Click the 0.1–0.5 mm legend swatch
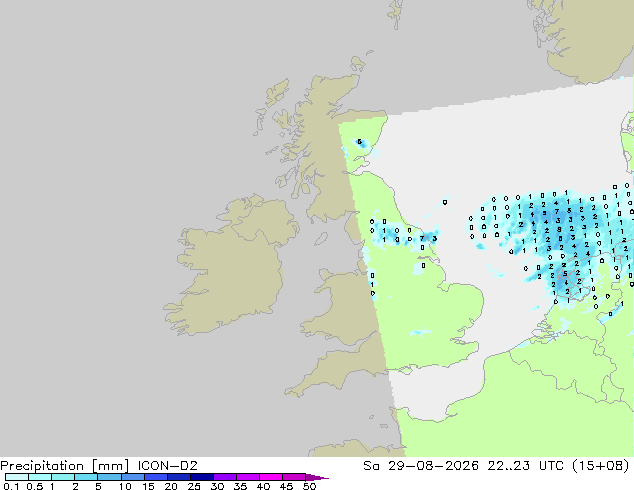634x490 pixels. pyautogui.click(x=17, y=477)
